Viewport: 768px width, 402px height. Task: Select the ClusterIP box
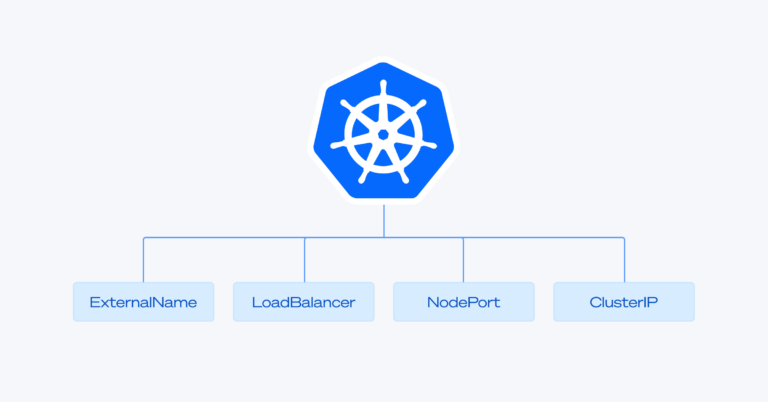pyautogui.click(x=624, y=302)
